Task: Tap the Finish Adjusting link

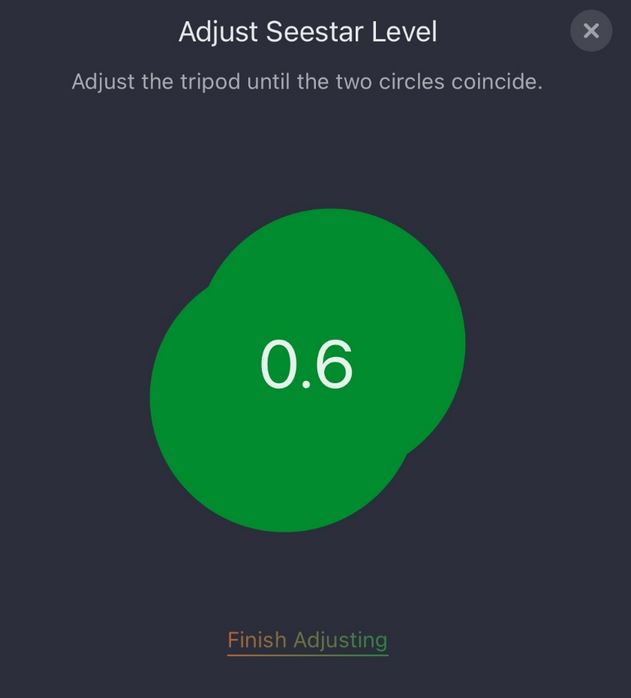Action: 307,640
